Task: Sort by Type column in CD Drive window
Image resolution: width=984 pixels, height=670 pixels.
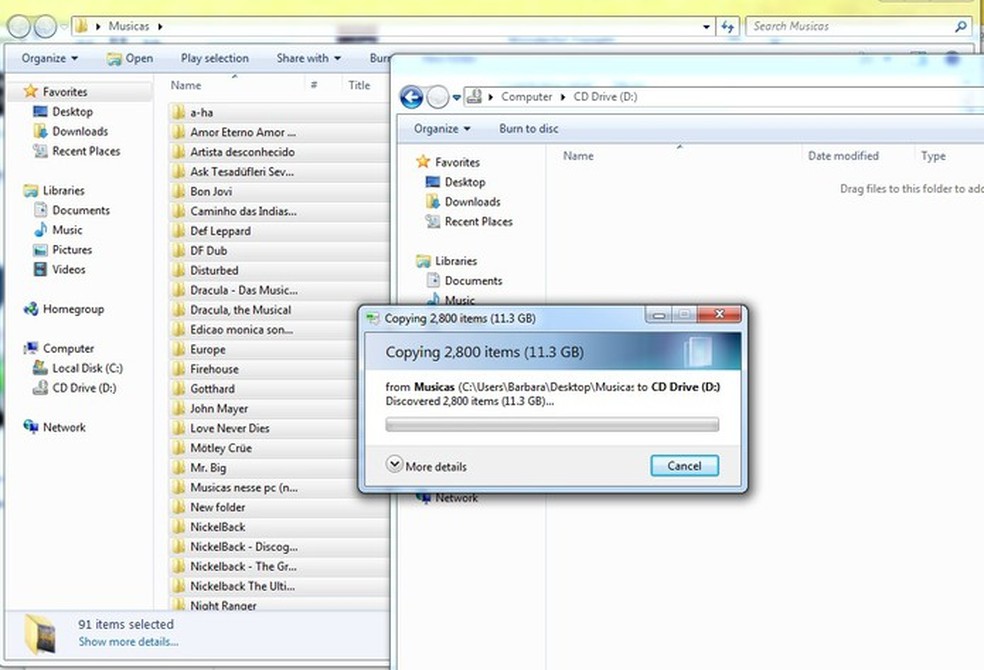Action: click(933, 156)
